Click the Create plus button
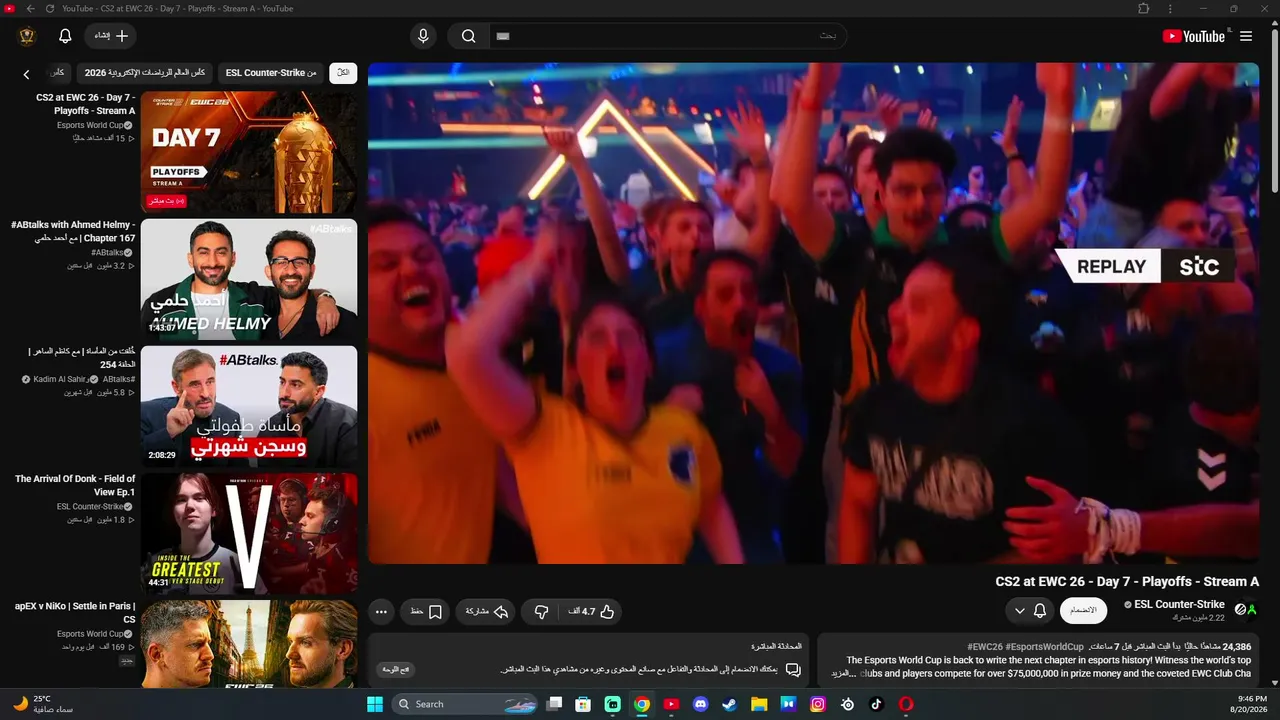The height and width of the screenshot is (720, 1280). 110,36
